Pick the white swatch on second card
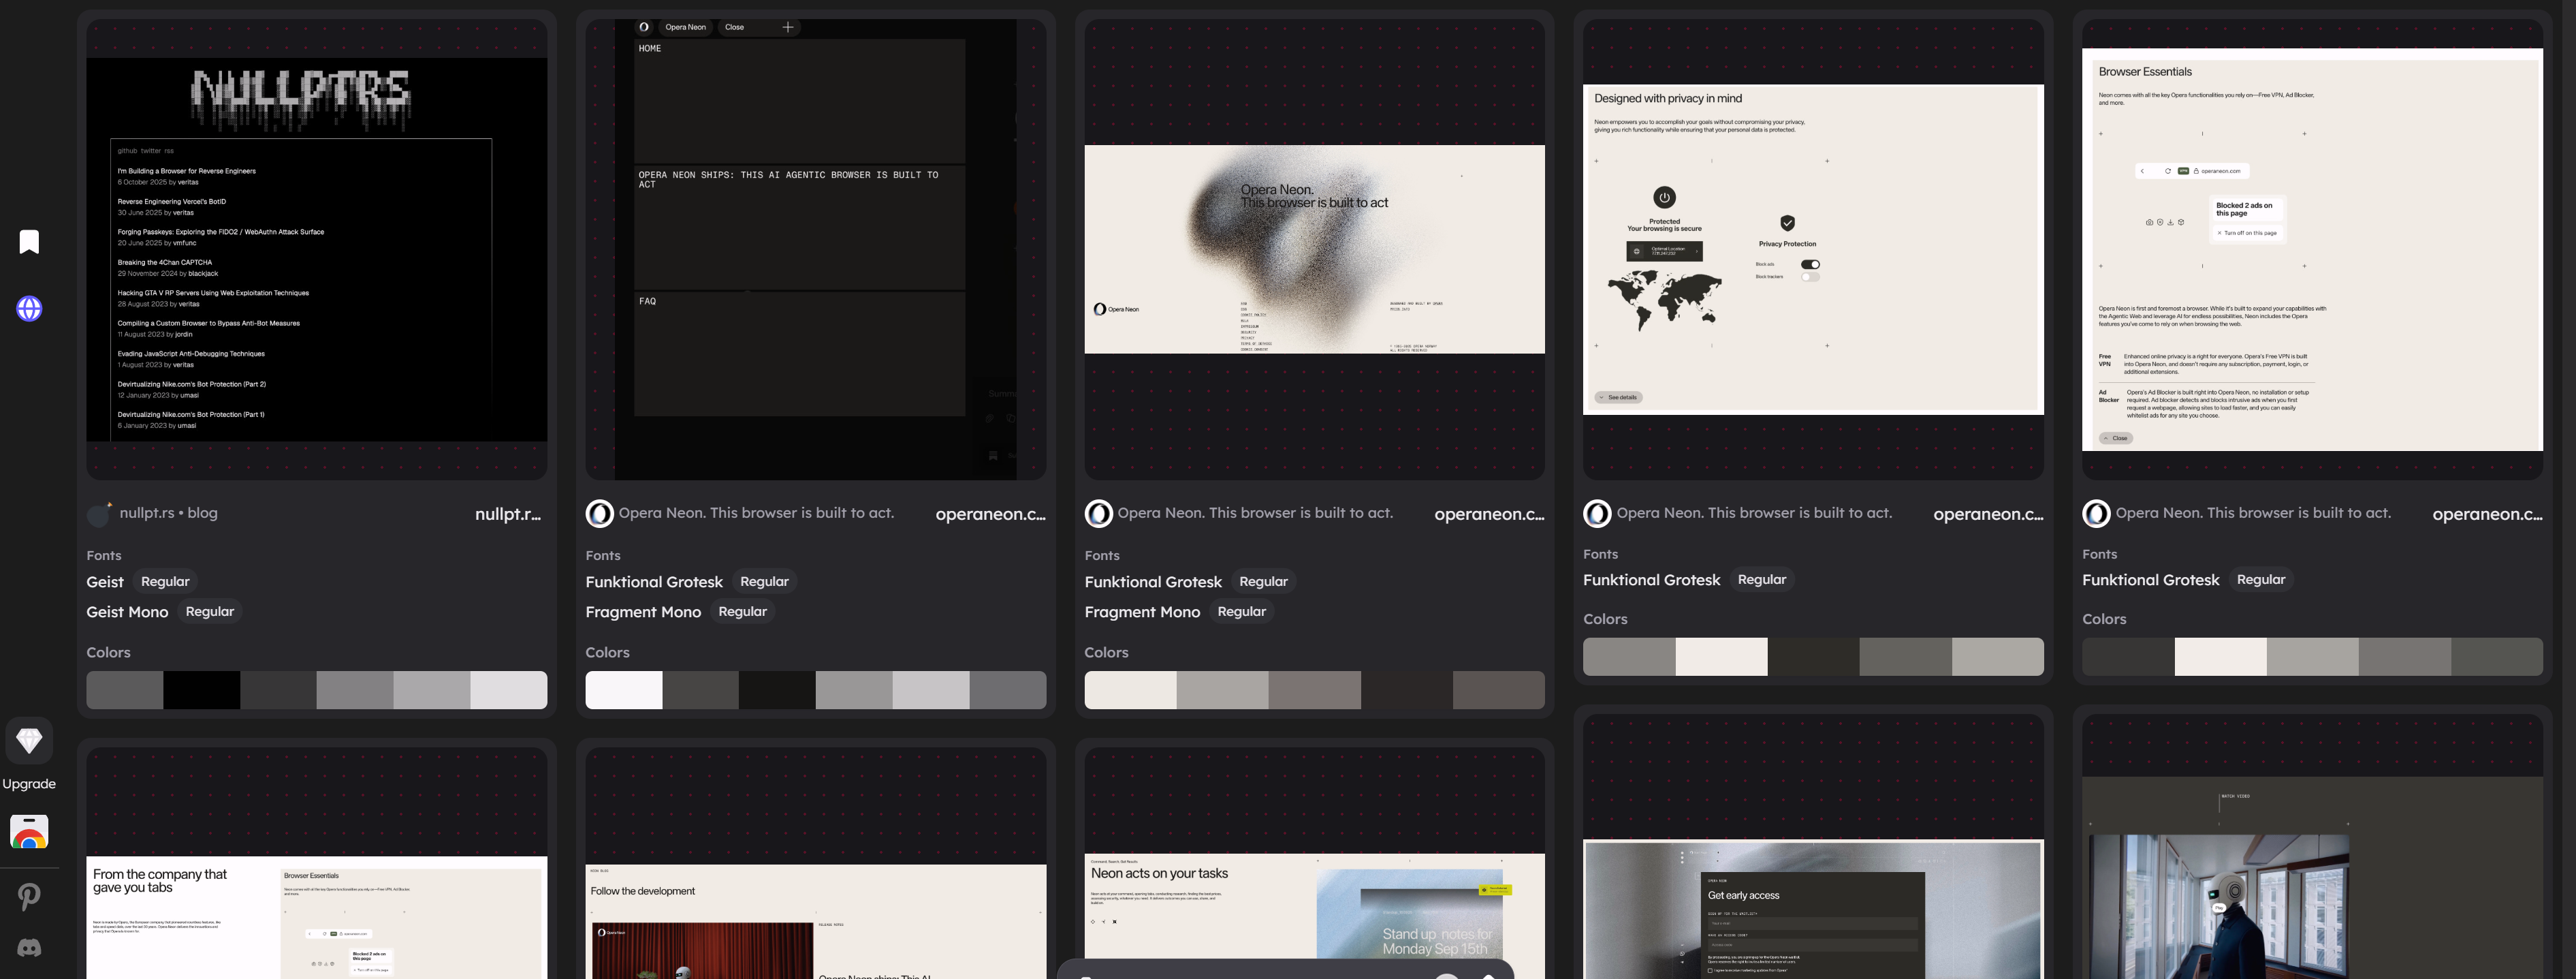The width and height of the screenshot is (2576, 979). point(623,690)
